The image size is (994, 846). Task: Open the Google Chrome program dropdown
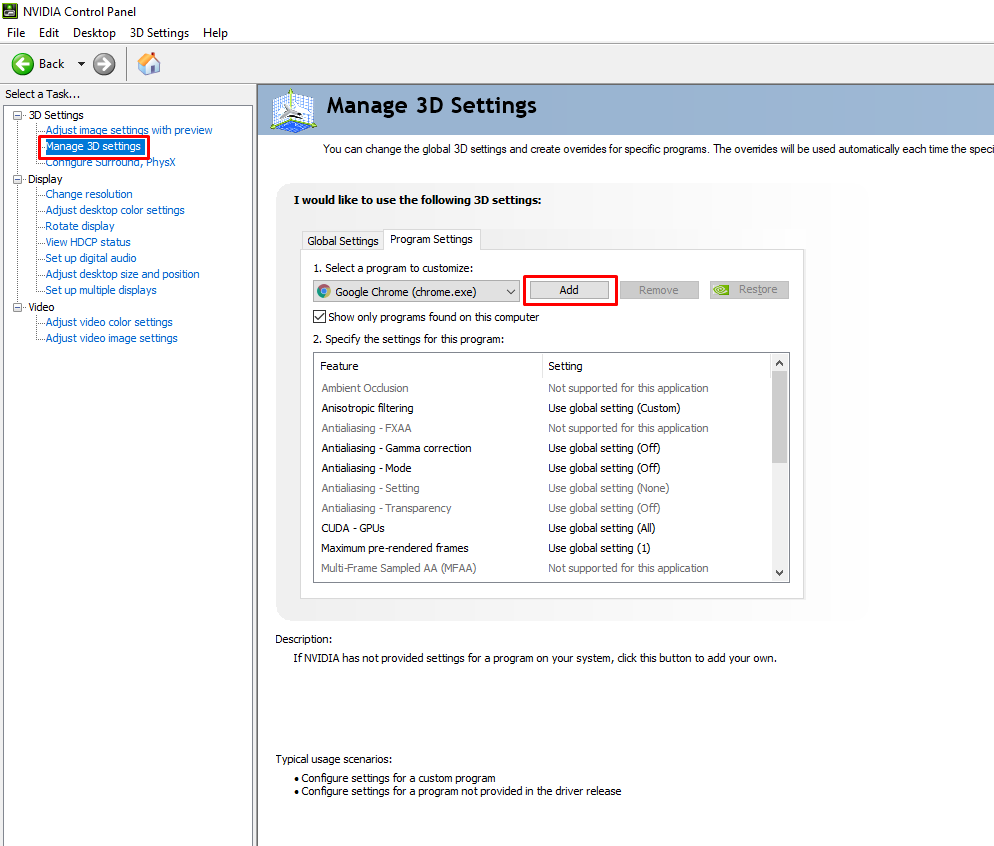(x=416, y=292)
